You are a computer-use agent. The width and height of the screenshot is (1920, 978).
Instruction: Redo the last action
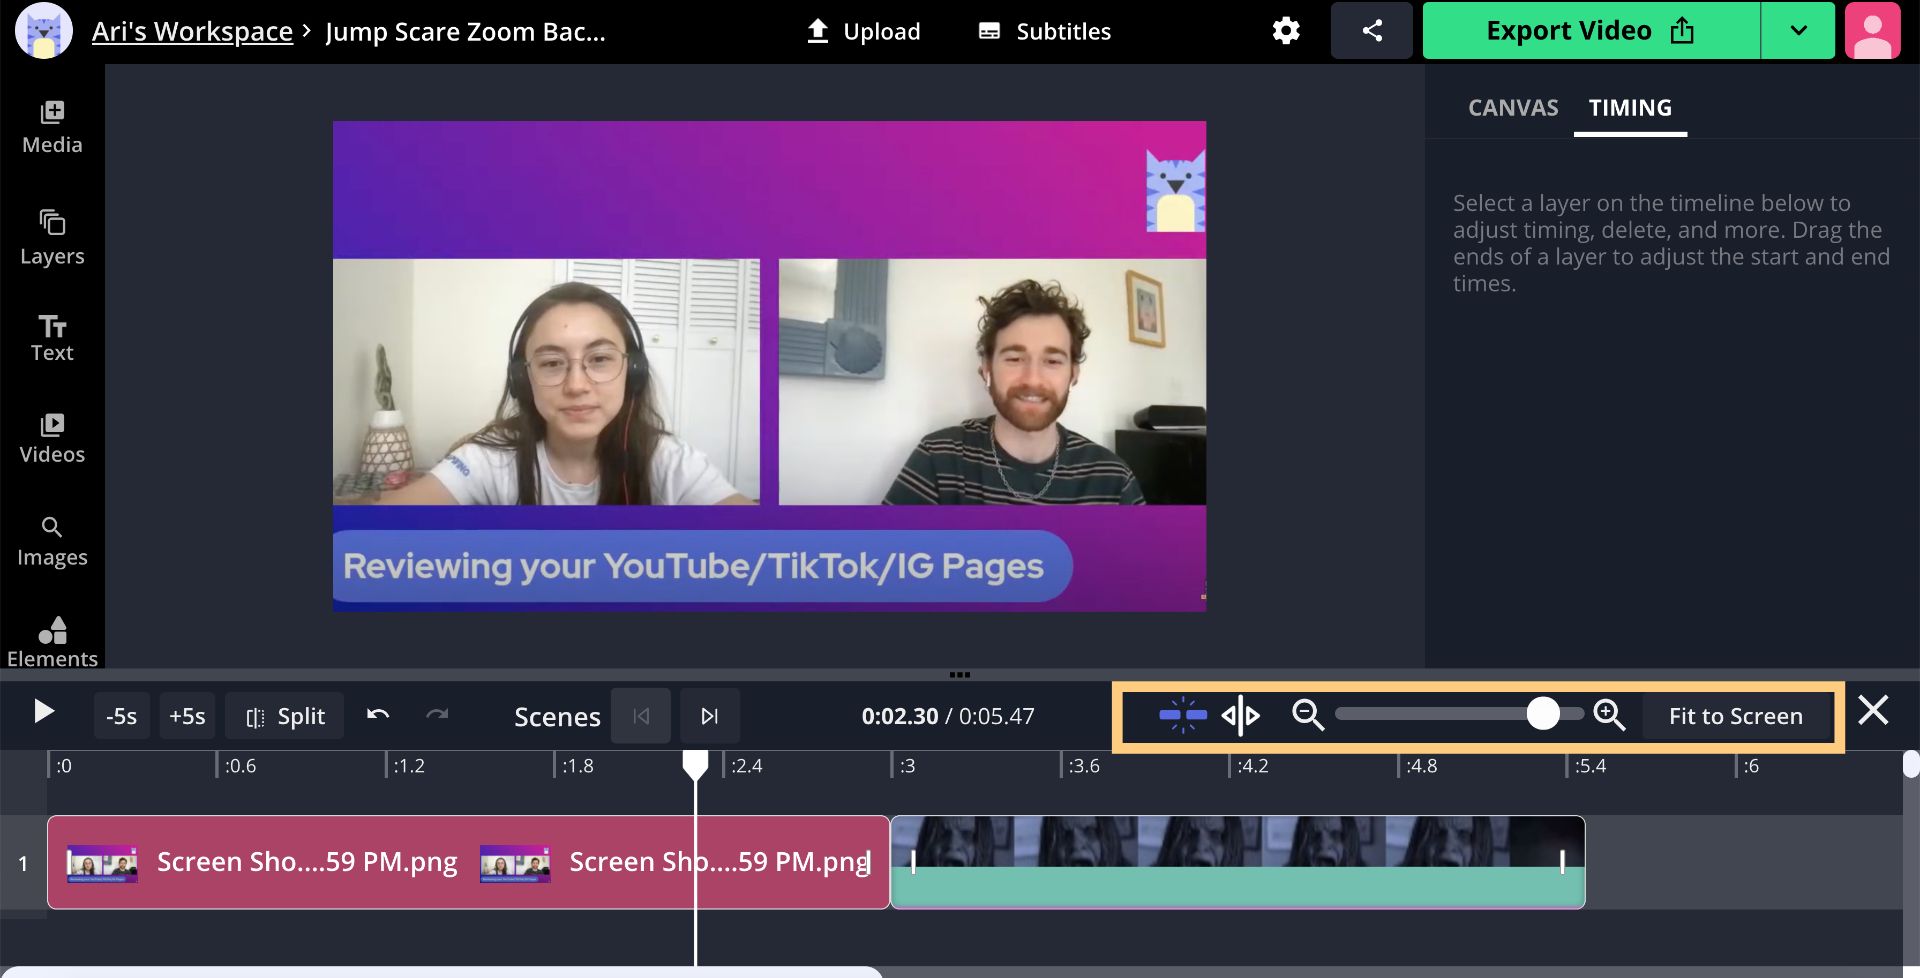(437, 715)
